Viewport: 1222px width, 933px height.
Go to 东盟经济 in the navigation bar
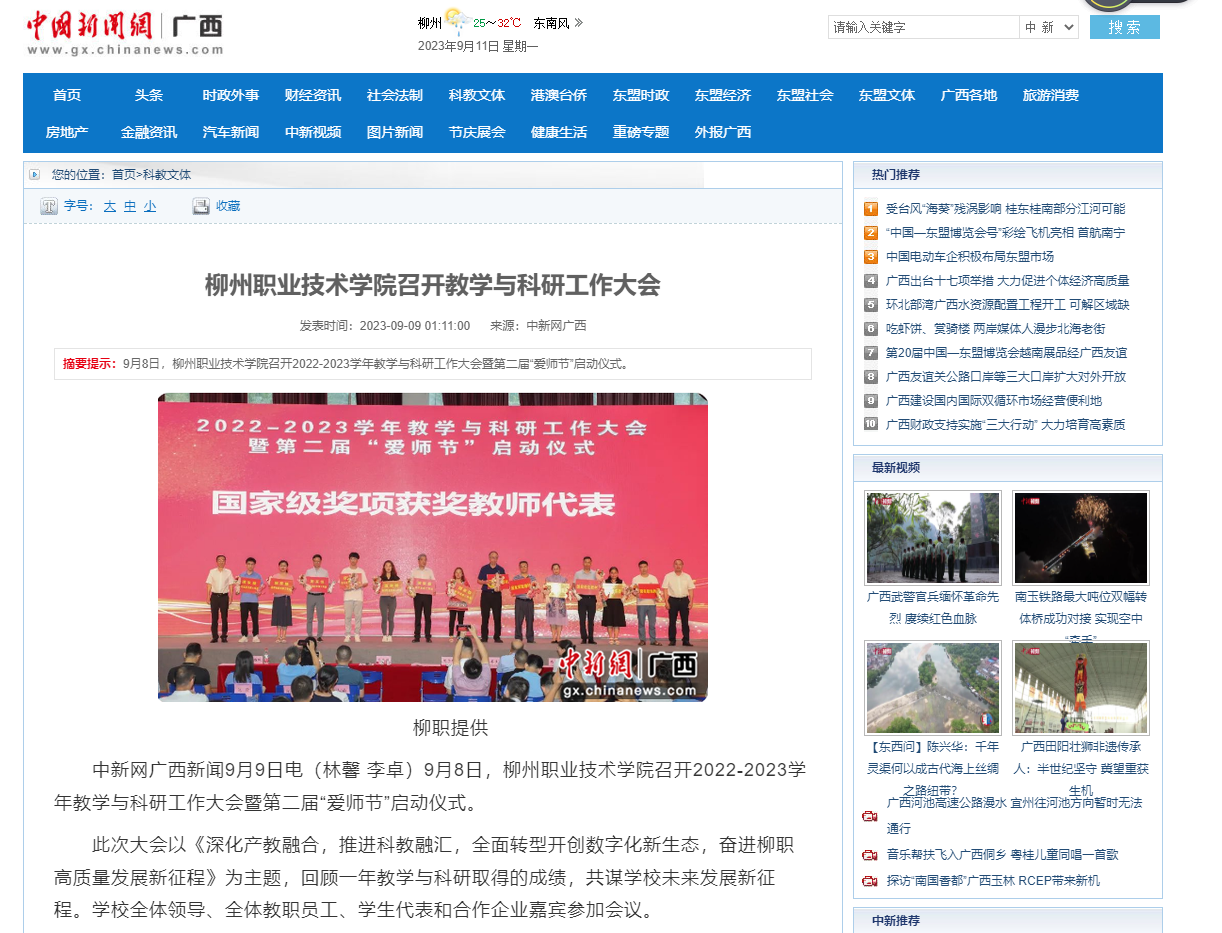coord(723,95)
